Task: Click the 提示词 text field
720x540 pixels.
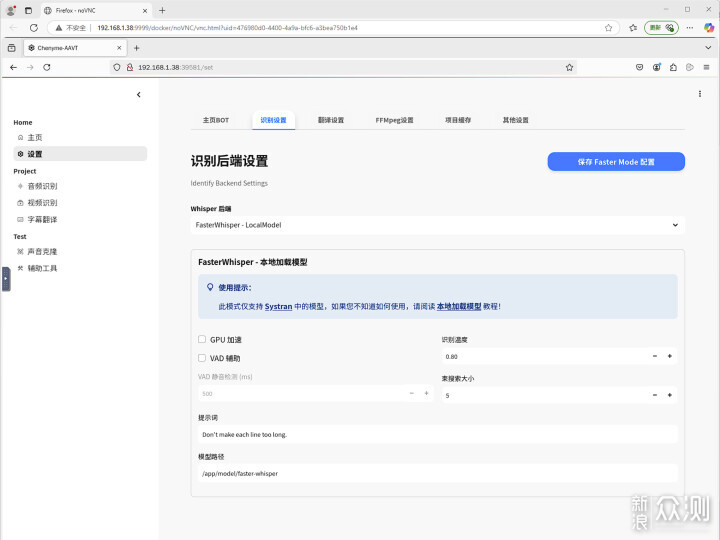Action: point(438,434)
